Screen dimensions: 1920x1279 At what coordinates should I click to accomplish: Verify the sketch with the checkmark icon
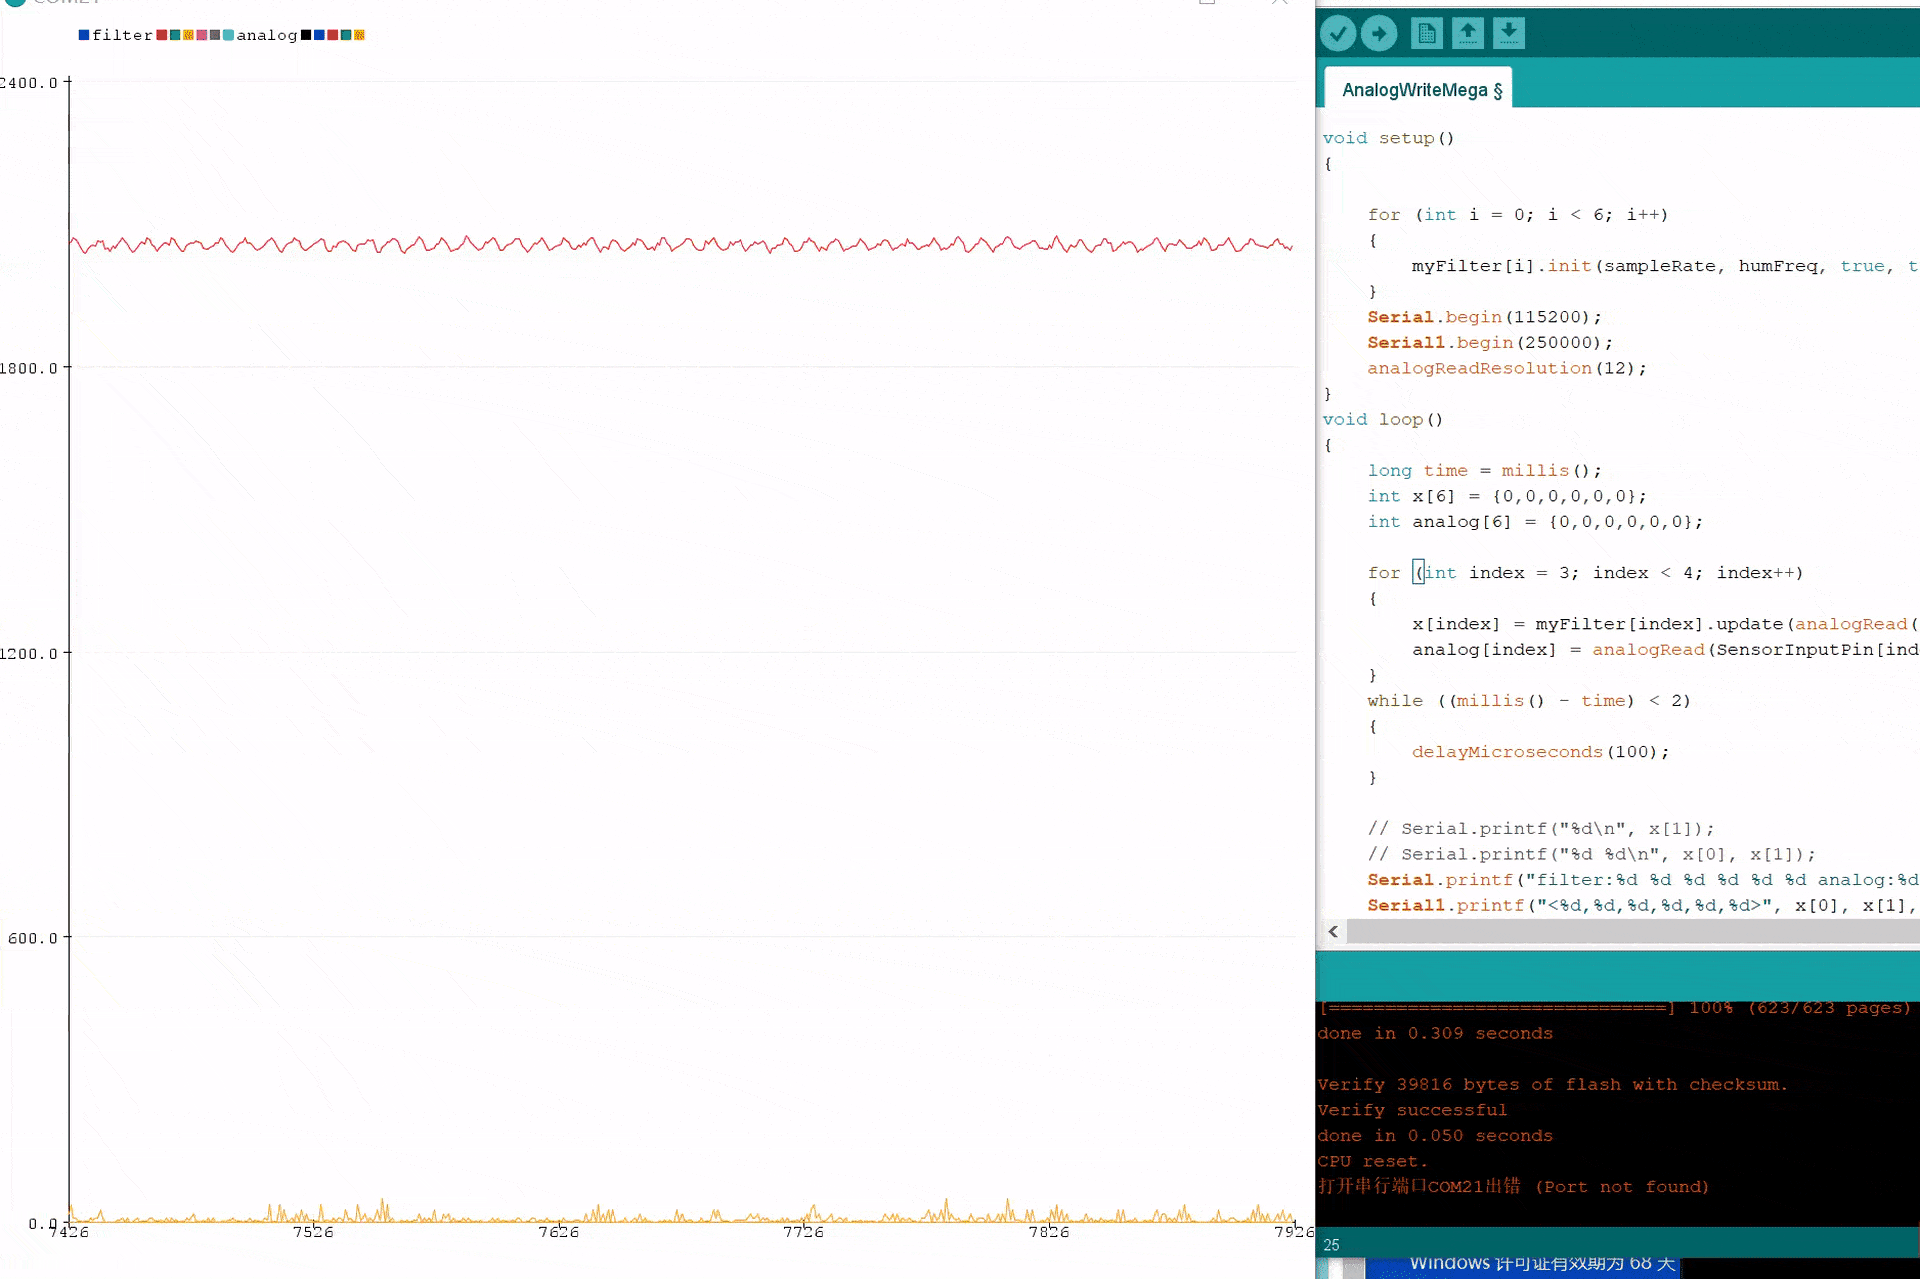[1338, 33]
